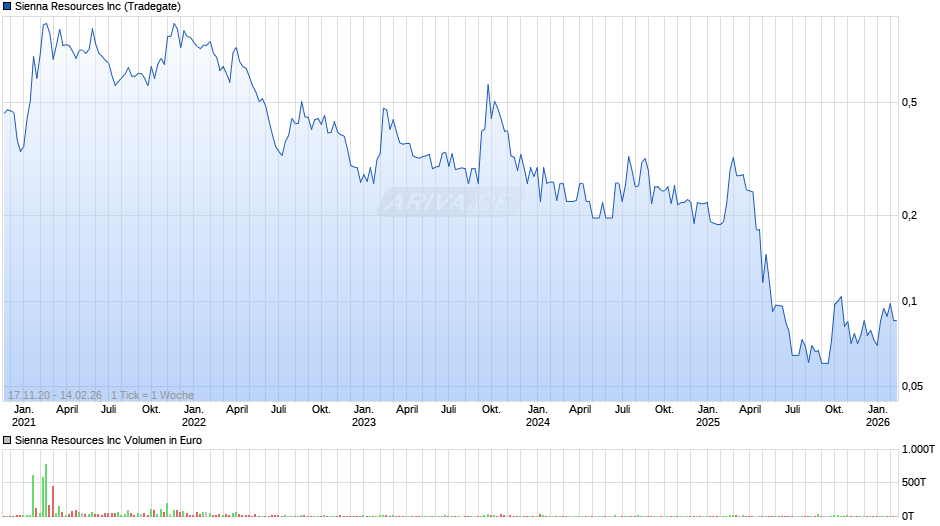Screen dimensions: 940x526
Task: Click the 'Jan. 2023' time axis label
Action: click(x=364, y=416)
